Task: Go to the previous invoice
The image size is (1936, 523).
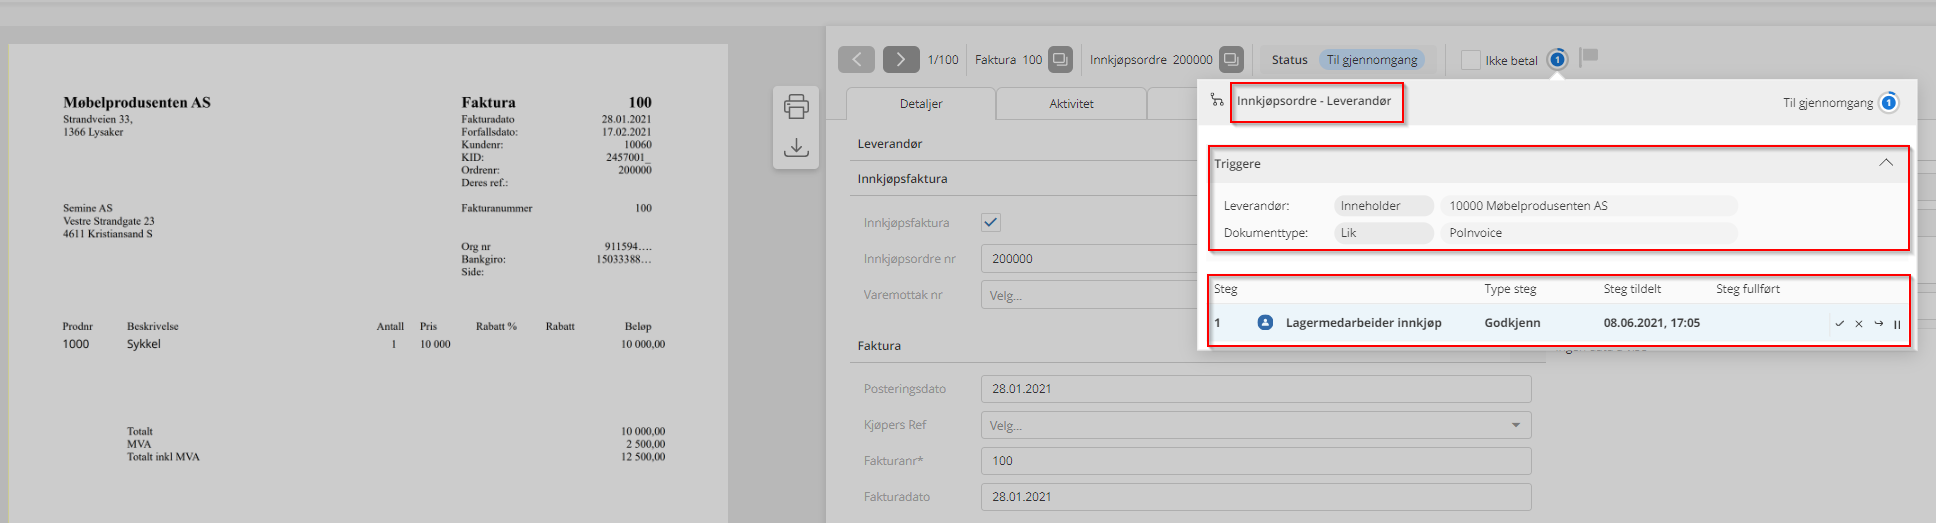Action: 856,60
